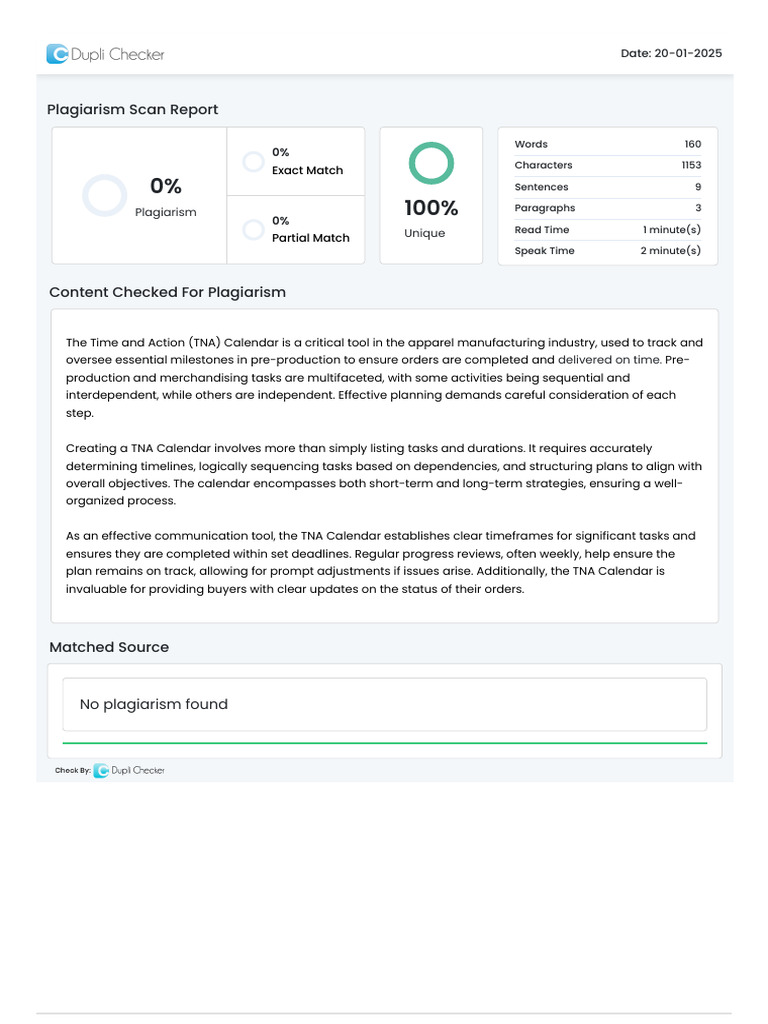Click the Exact Match circle indicator
768x1024 pixels.
253,161
